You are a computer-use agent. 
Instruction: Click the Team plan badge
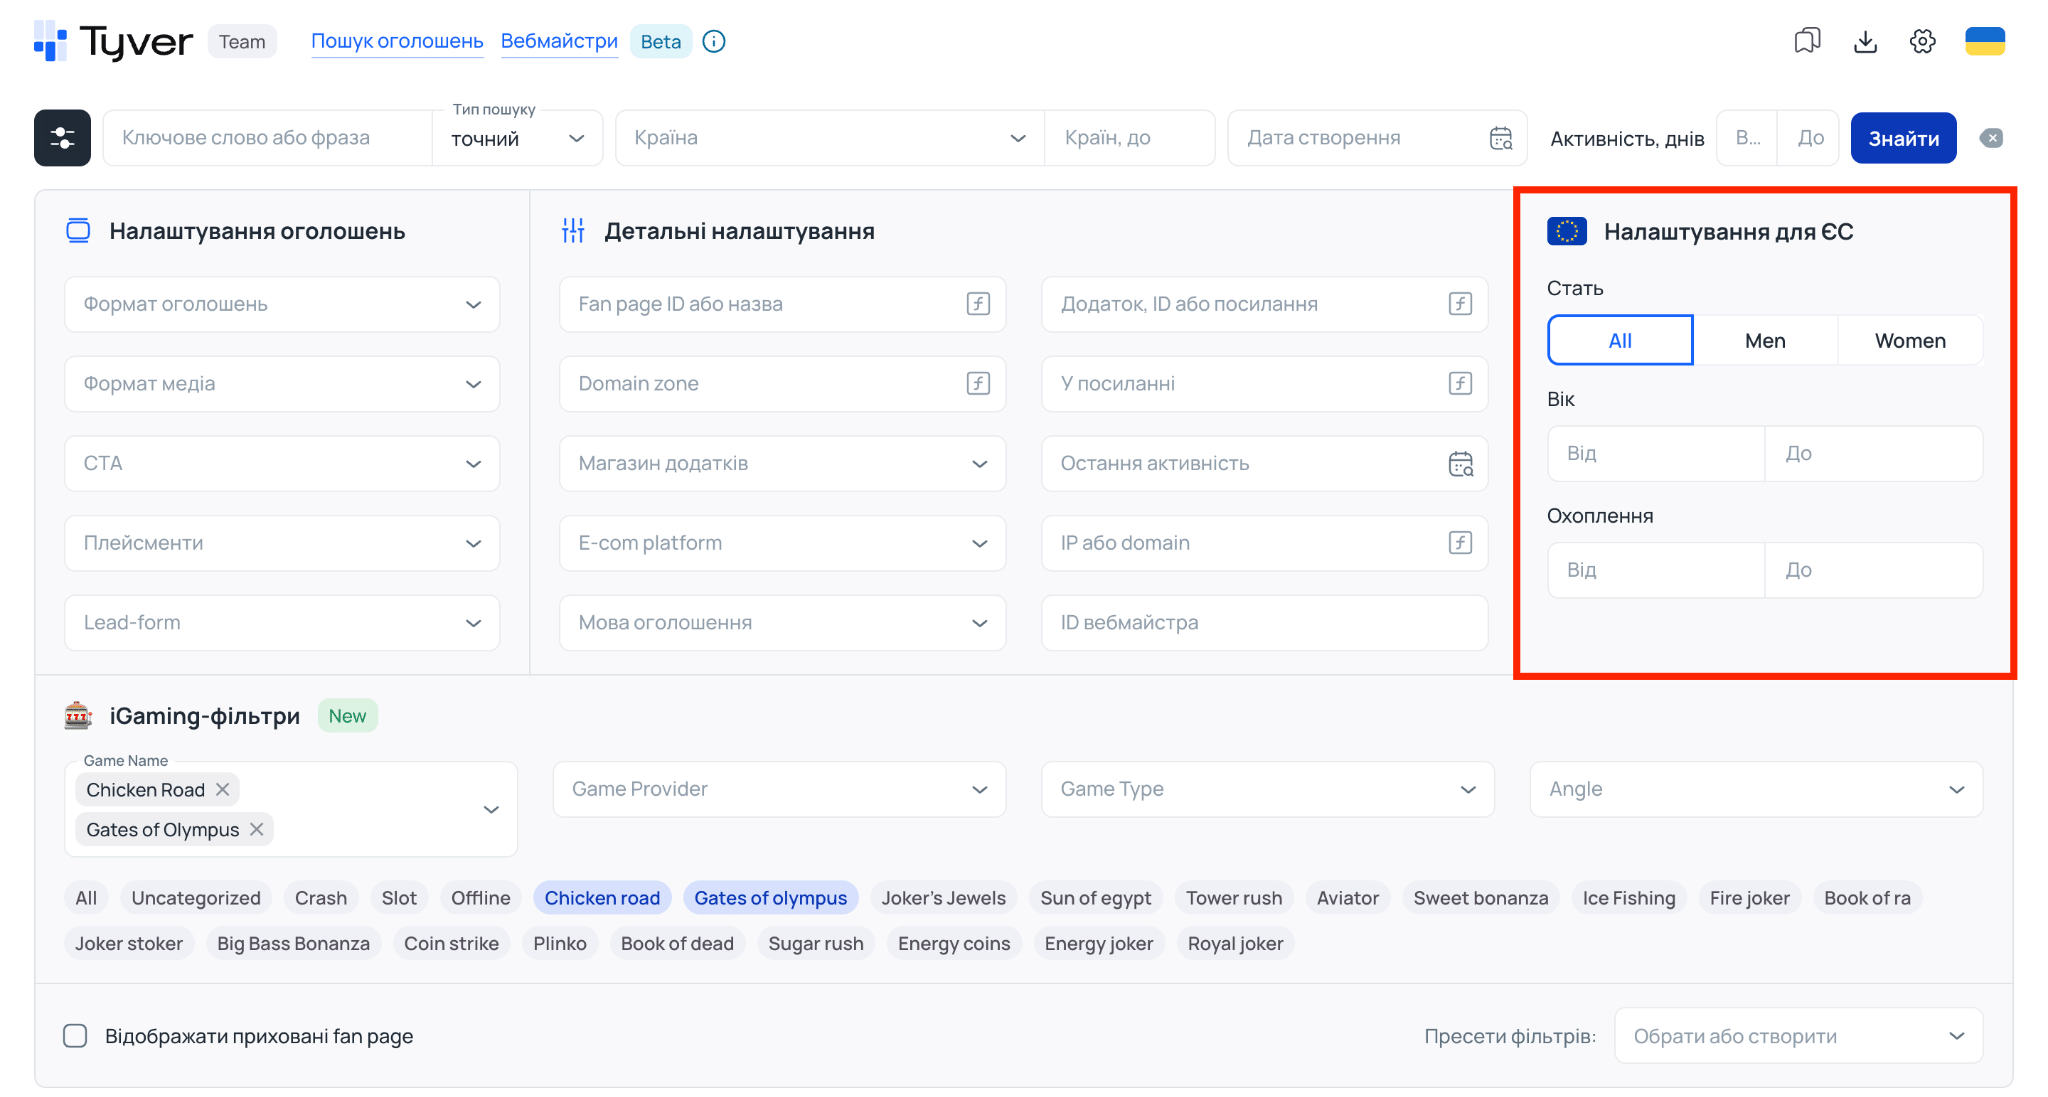tap(242, 41)
